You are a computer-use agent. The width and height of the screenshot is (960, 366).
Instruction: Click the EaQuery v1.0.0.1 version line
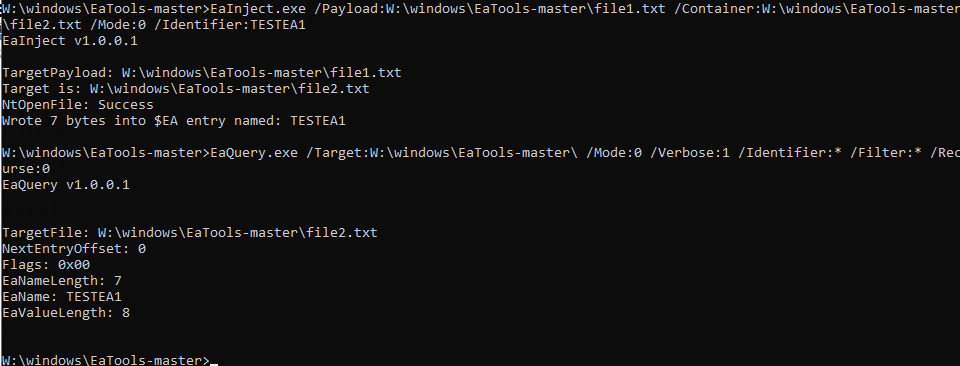(66, 184)
